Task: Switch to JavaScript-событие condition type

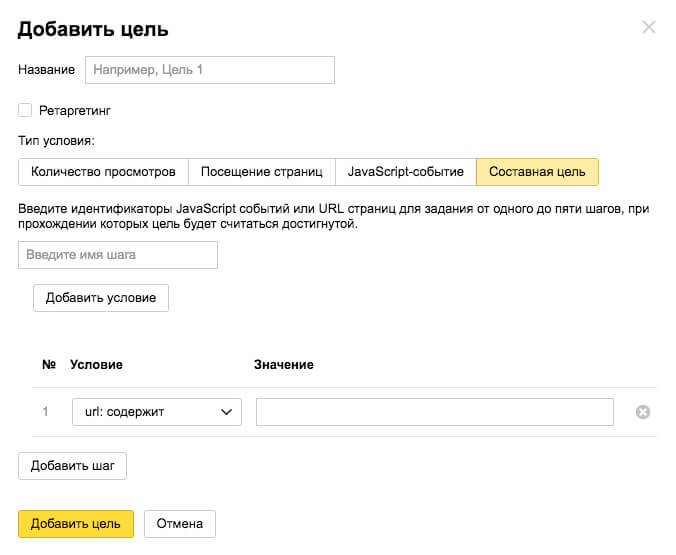Action: [406, 172]
